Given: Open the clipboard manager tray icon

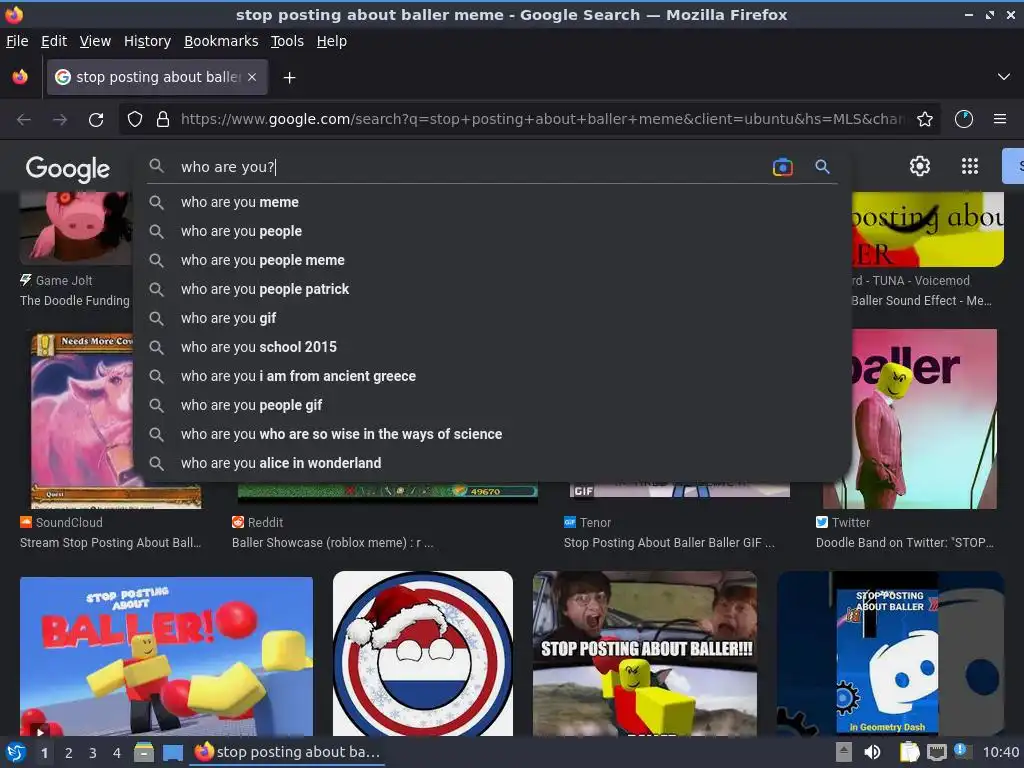Looking at the screenshot, I should (x=909, y=752).
